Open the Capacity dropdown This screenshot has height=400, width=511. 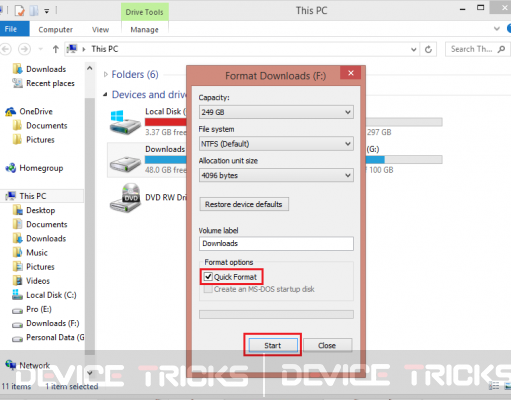[x=276, y=112]
